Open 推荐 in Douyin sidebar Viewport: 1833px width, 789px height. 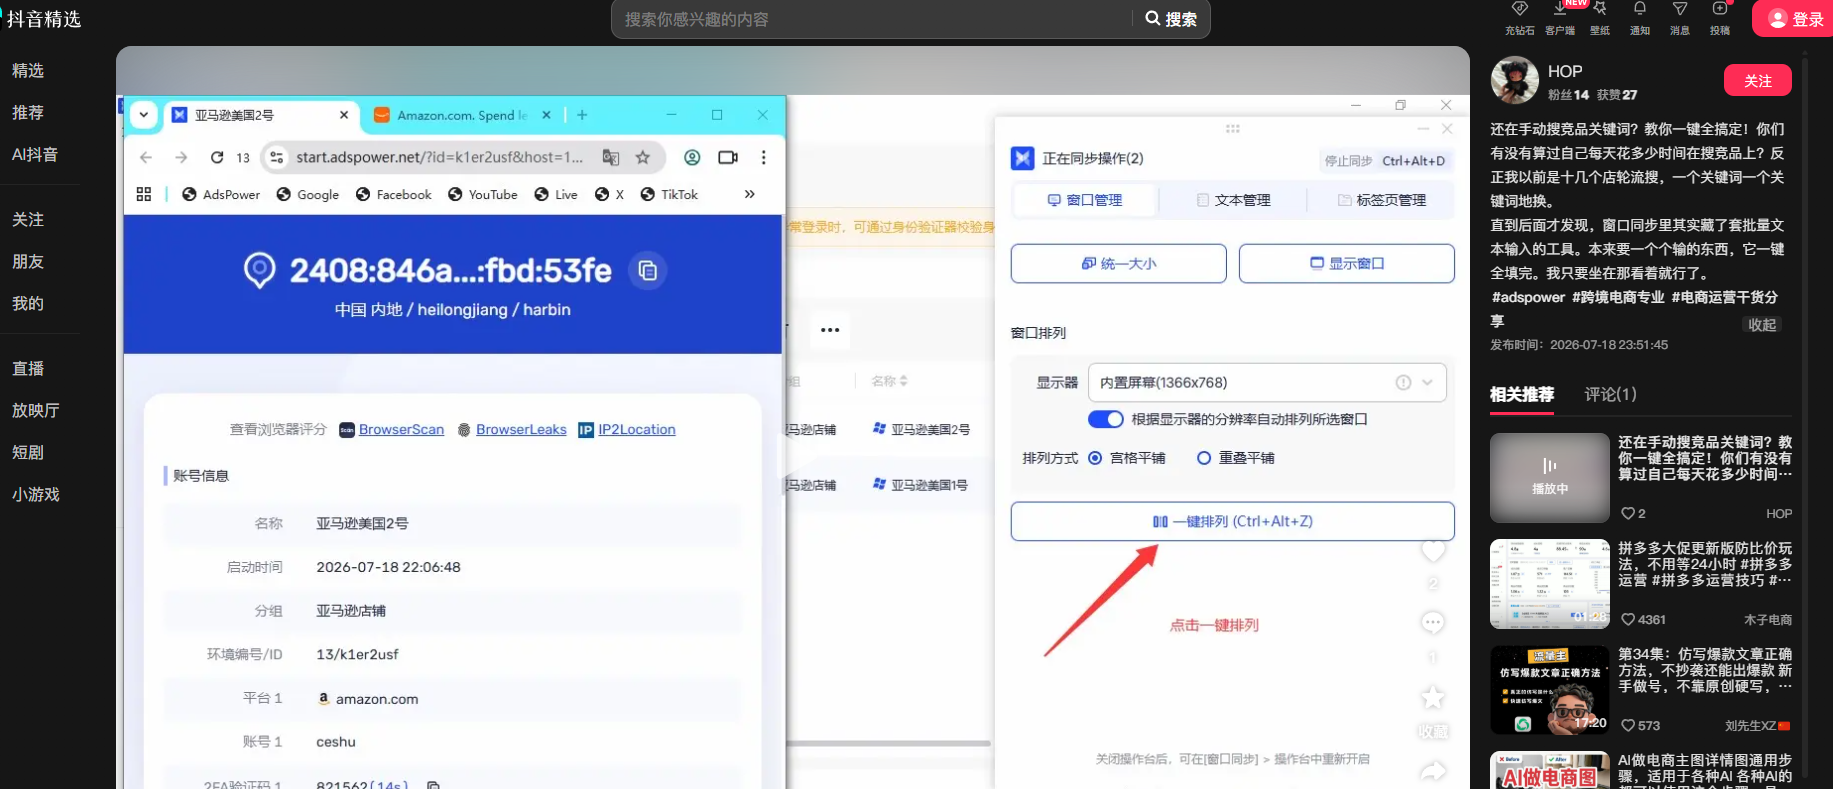pos(28,112)
